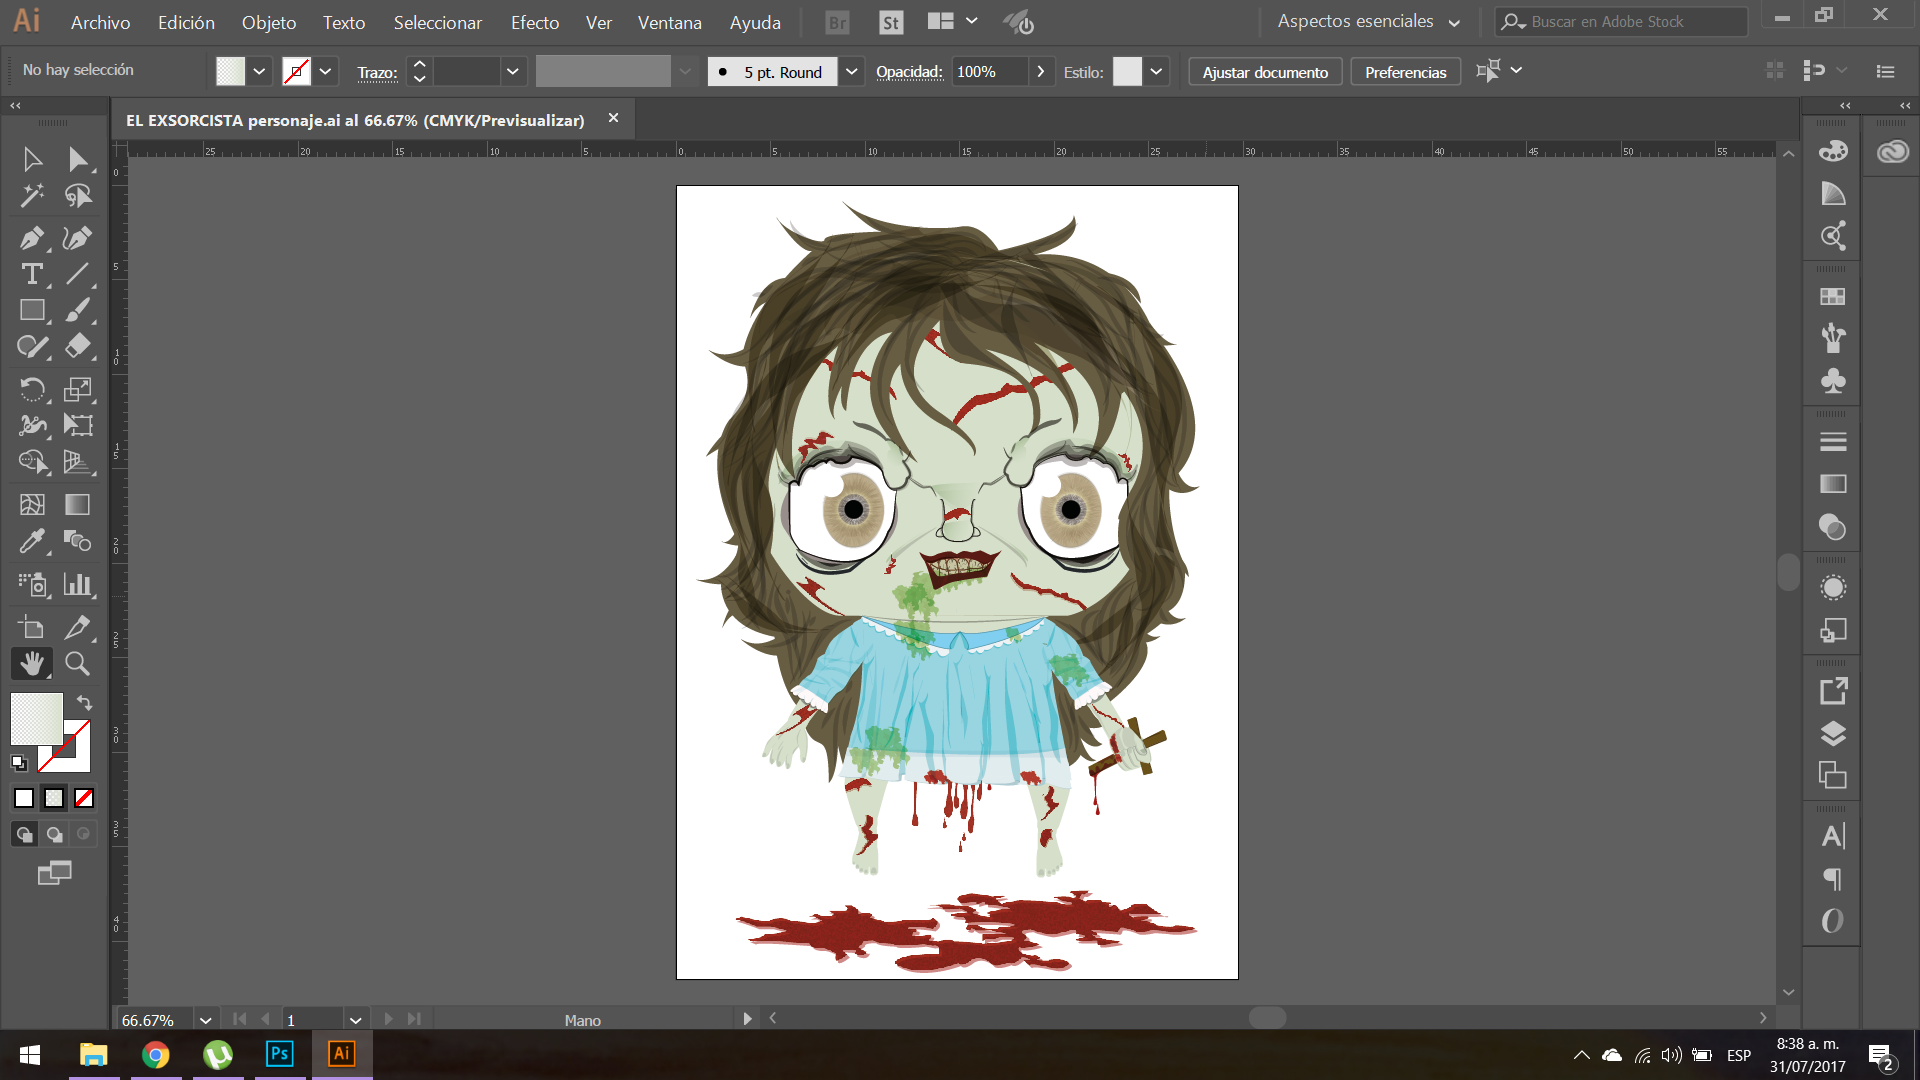The height and width of the screenshot is (1080, 1920).
Task: Open the stroke color dropdown
Action: pyautogui.click(x=325, y=71)
